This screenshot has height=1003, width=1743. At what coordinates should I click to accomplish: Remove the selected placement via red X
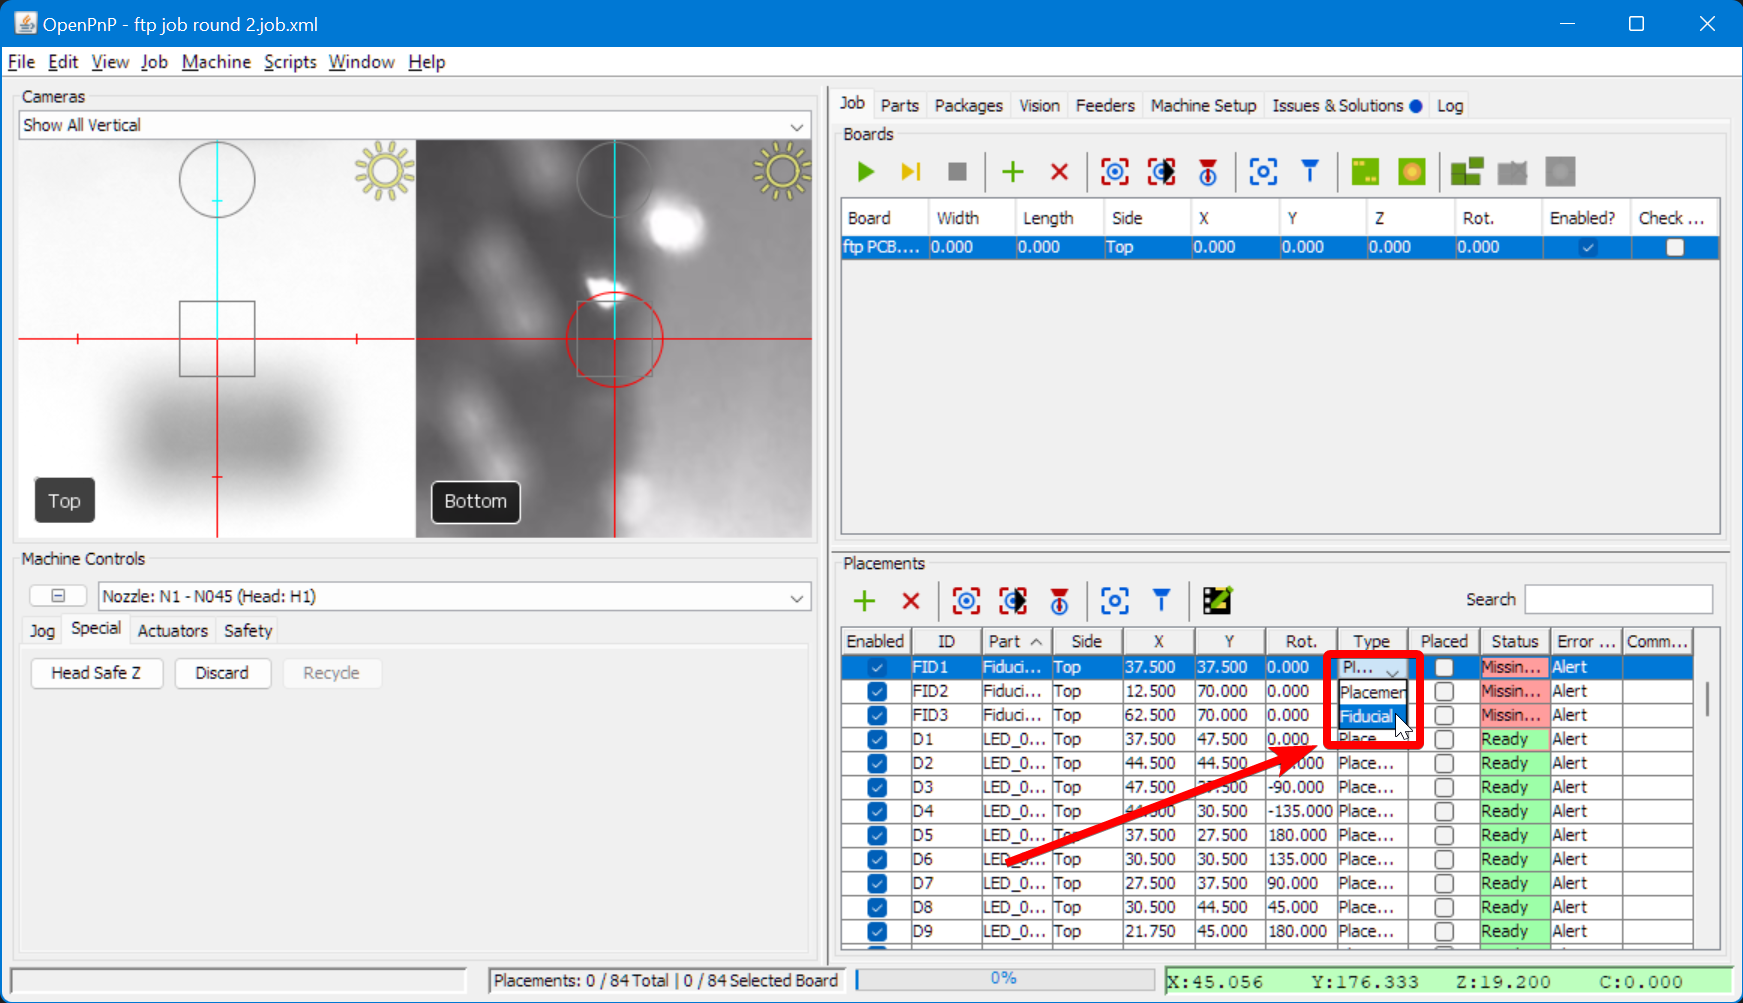tap(910, 601)
